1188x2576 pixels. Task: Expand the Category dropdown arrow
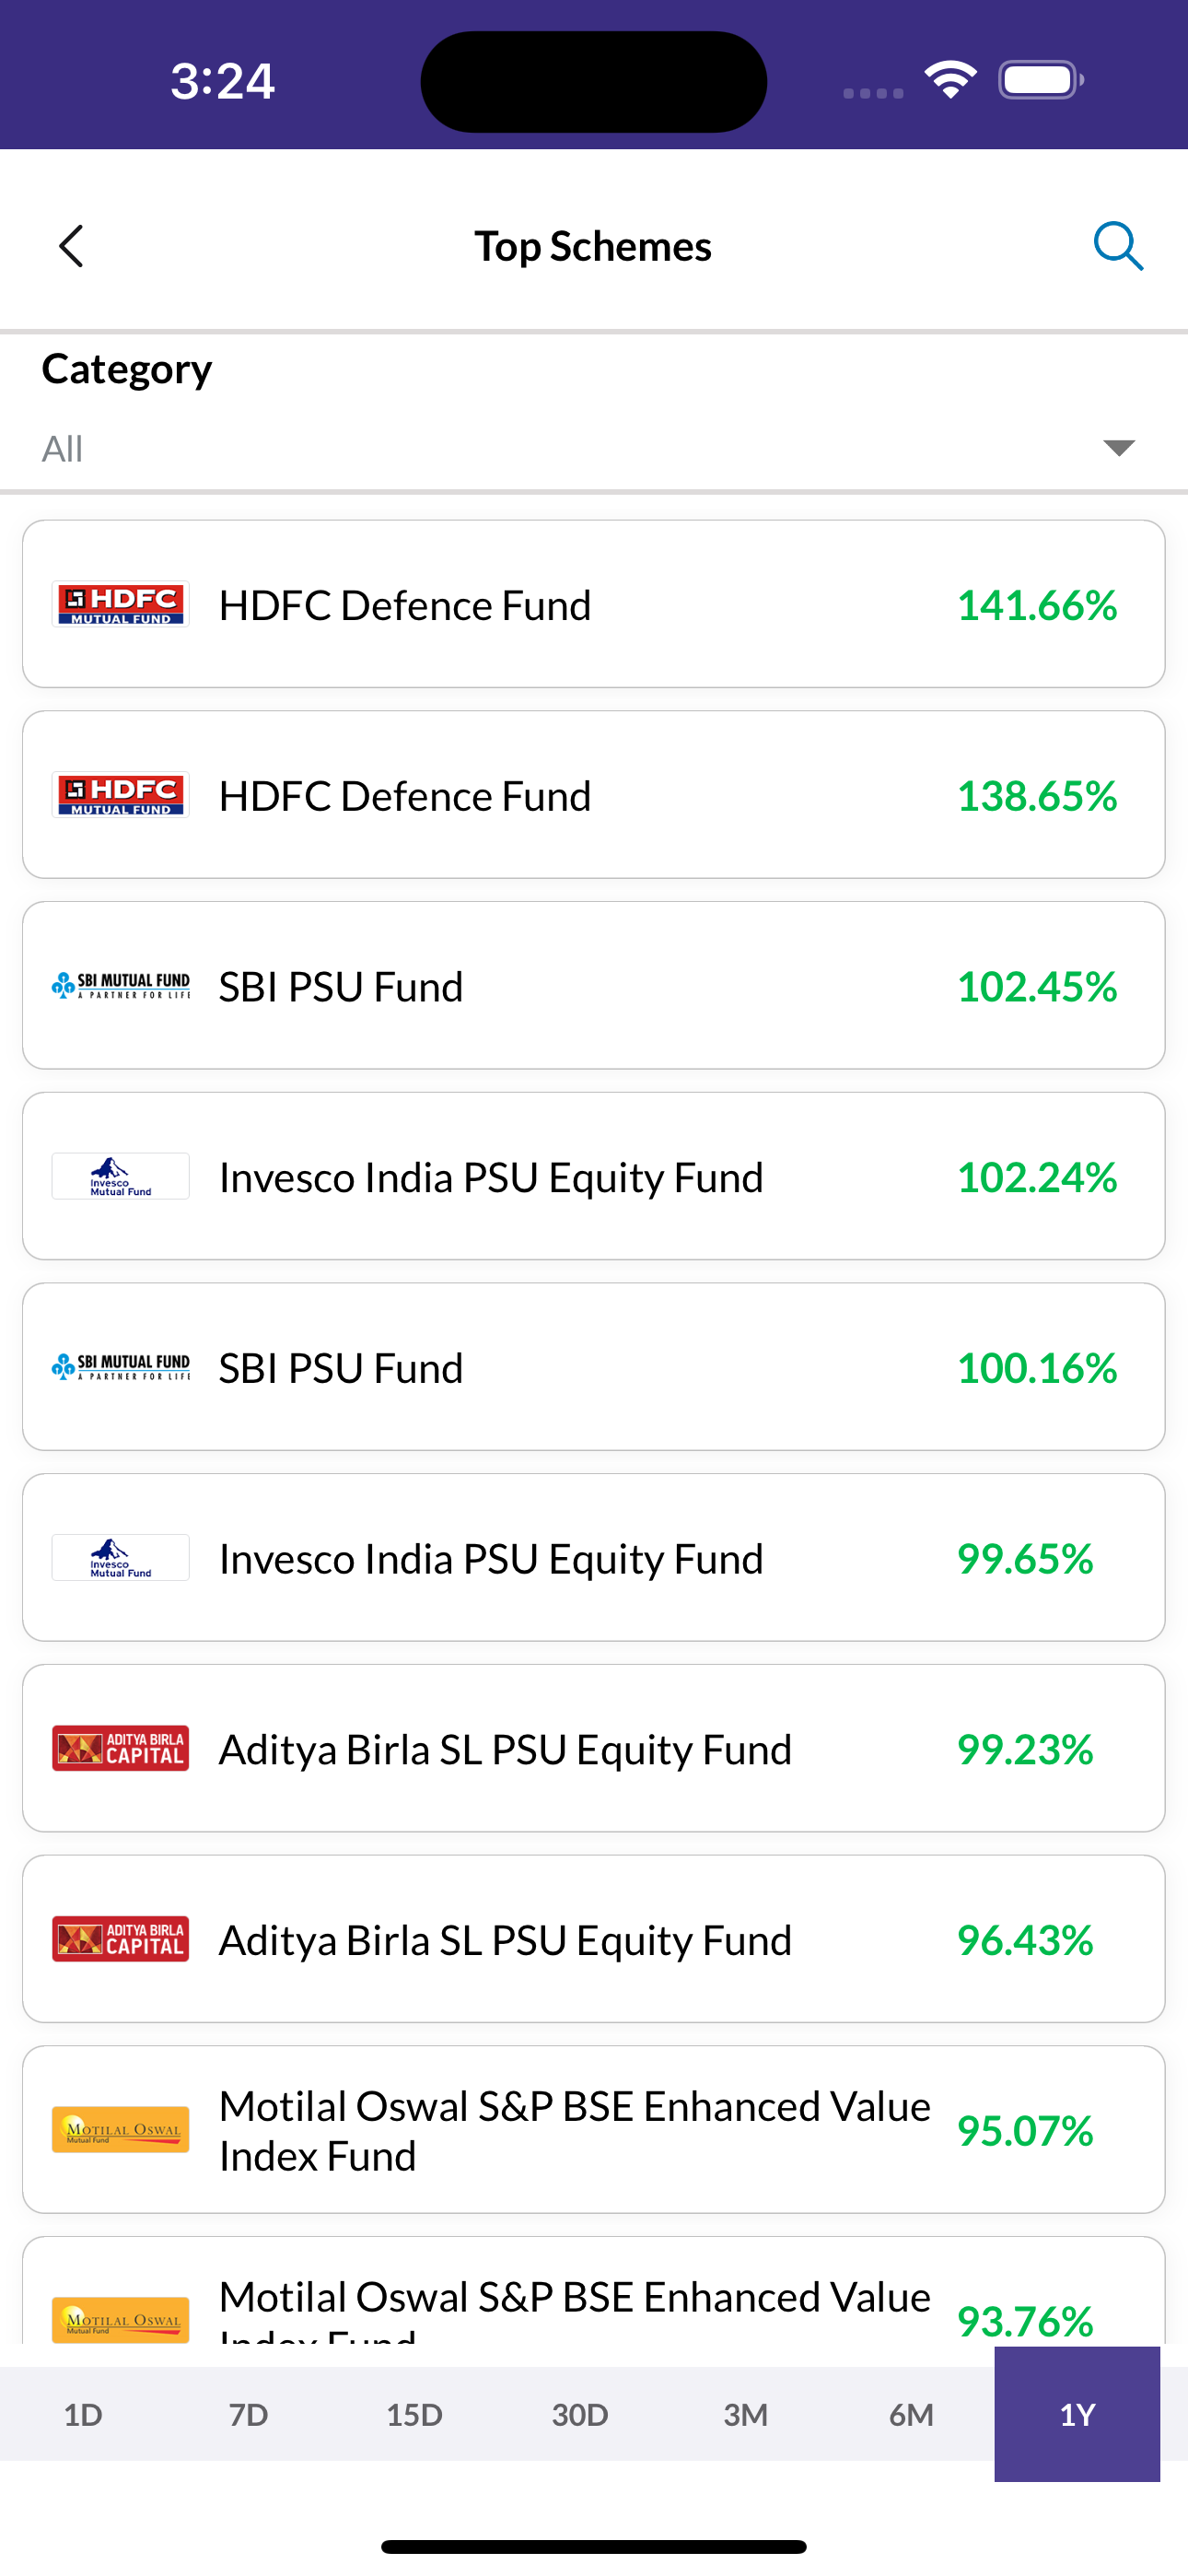point(1118,448)
